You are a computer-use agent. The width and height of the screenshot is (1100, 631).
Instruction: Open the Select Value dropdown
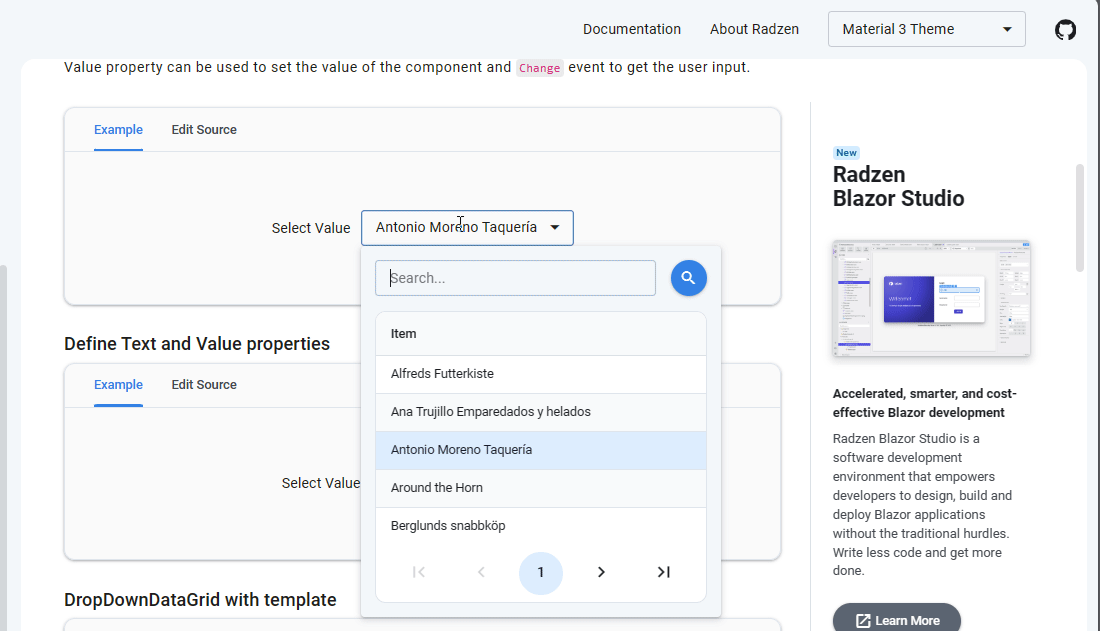click(467, 227)
